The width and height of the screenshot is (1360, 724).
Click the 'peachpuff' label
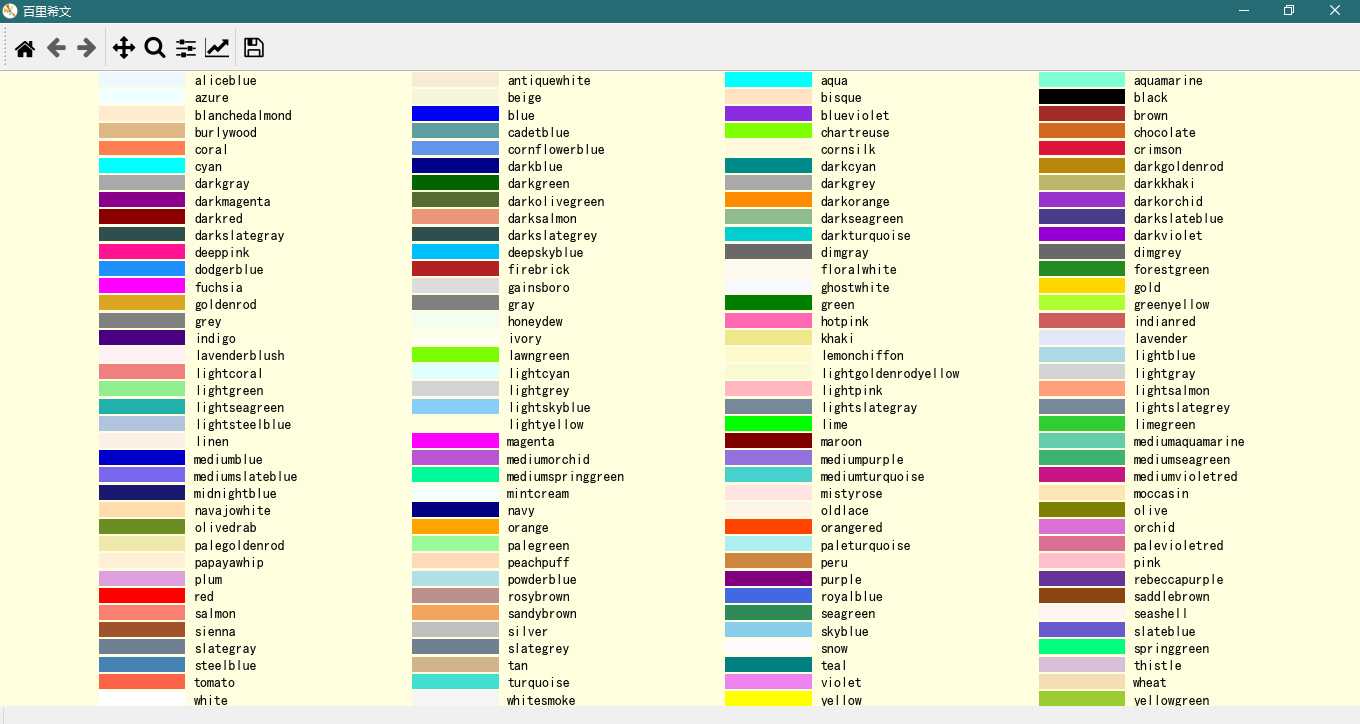(538, 562)
